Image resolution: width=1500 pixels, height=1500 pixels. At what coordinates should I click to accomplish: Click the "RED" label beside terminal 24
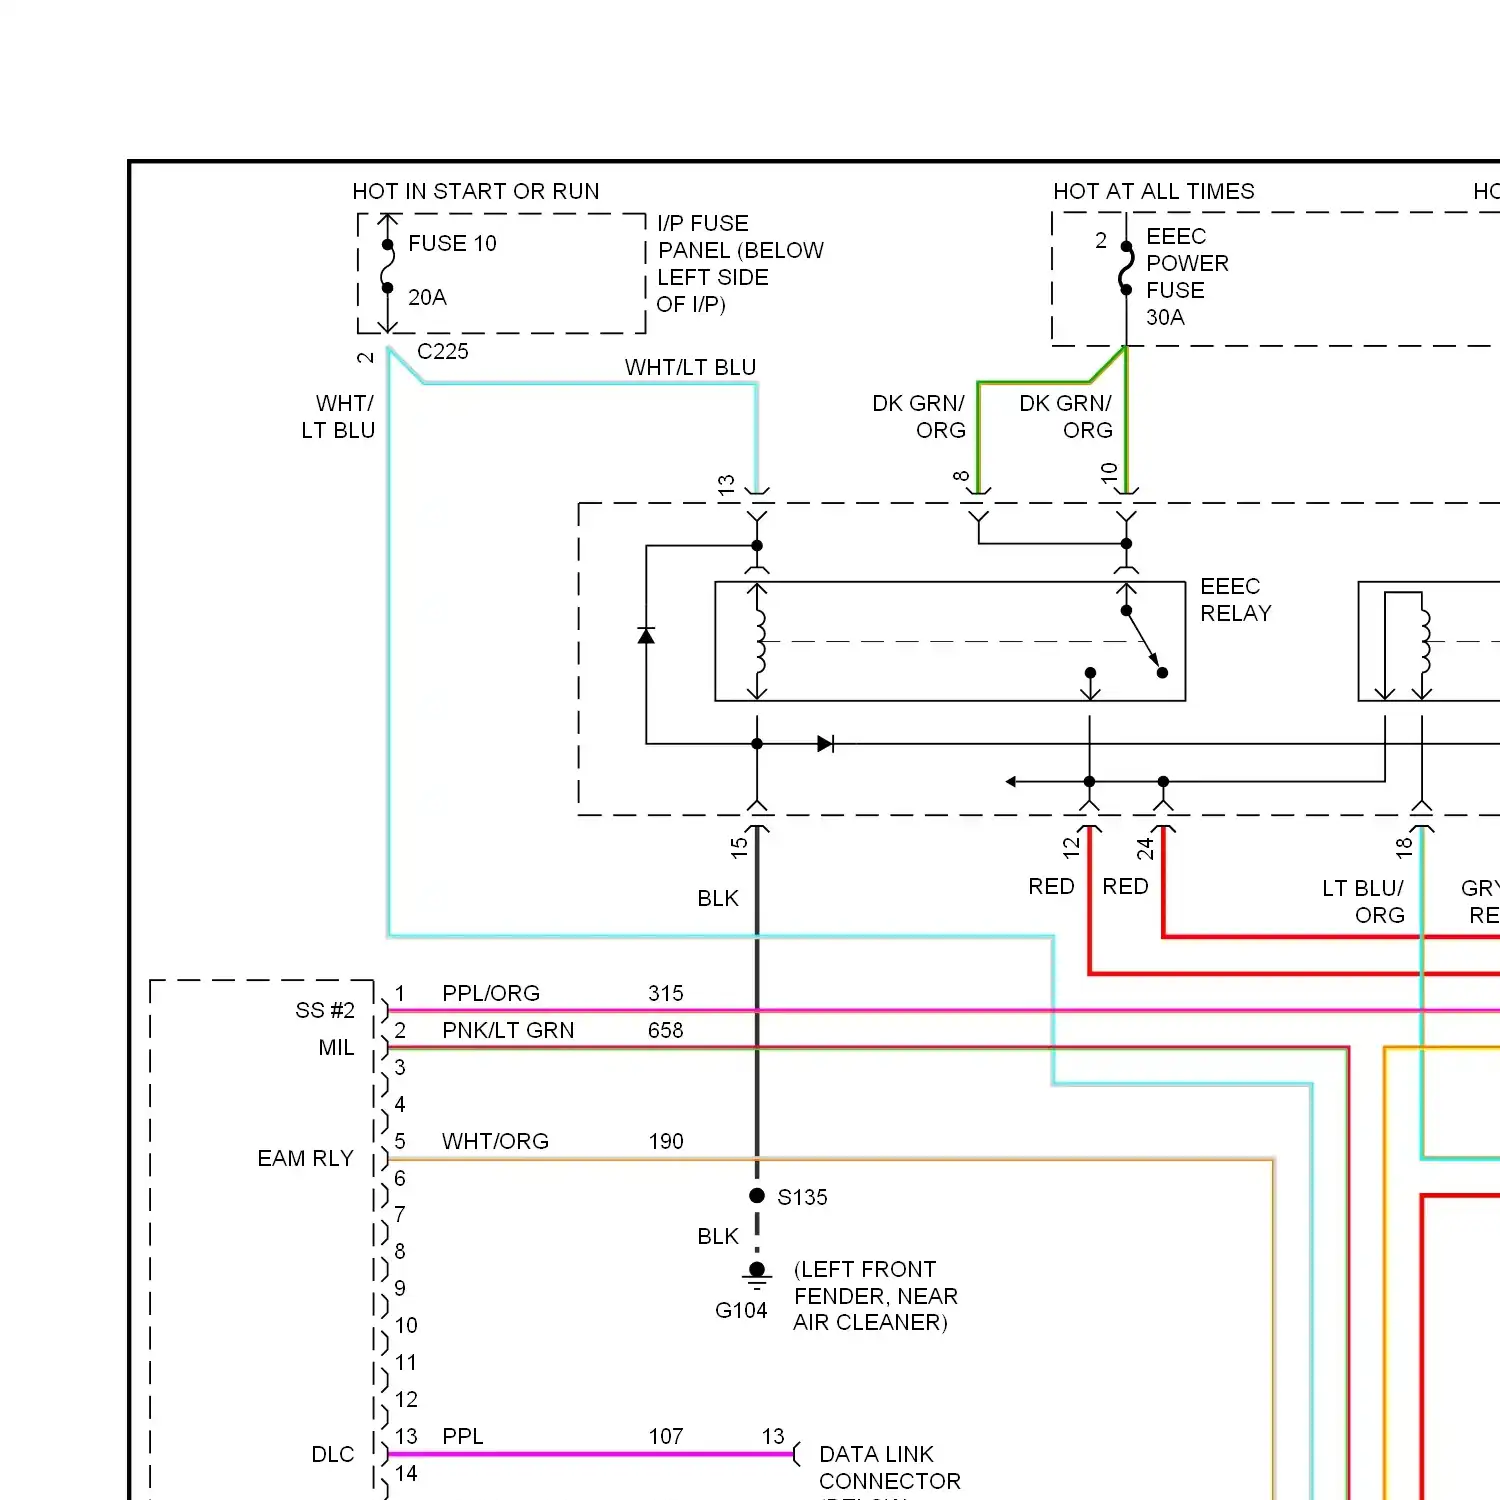point(1125,886)
